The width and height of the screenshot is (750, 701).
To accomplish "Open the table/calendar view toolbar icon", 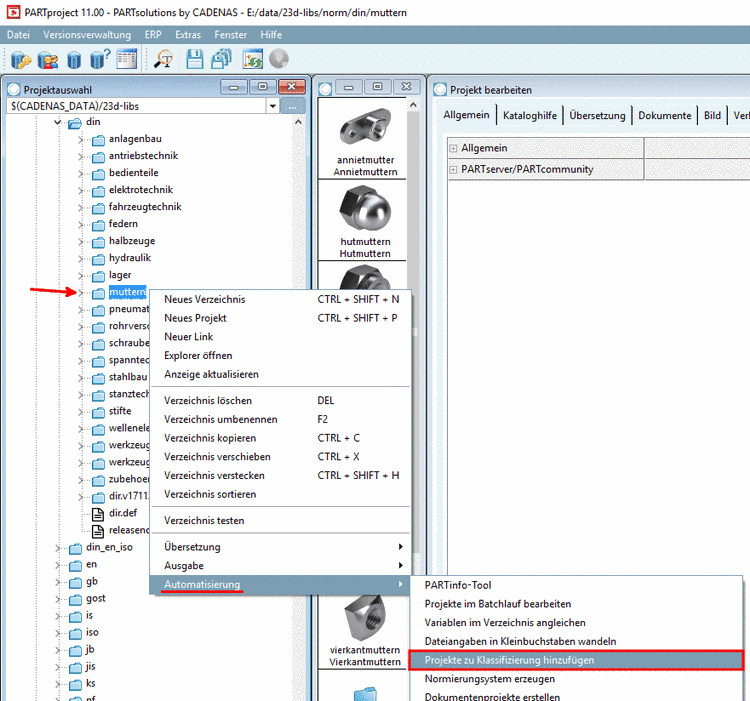I will [x=127, y=59].
